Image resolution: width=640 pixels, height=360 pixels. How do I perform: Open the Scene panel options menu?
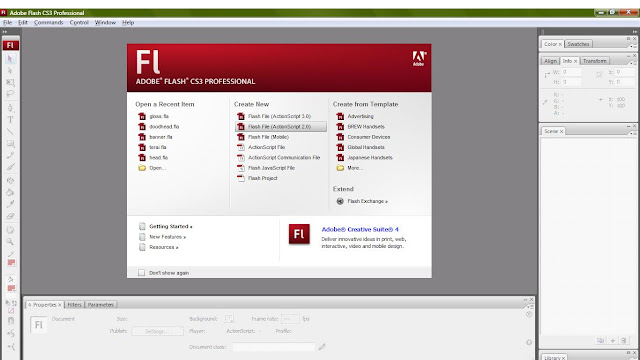click(632, 133)
